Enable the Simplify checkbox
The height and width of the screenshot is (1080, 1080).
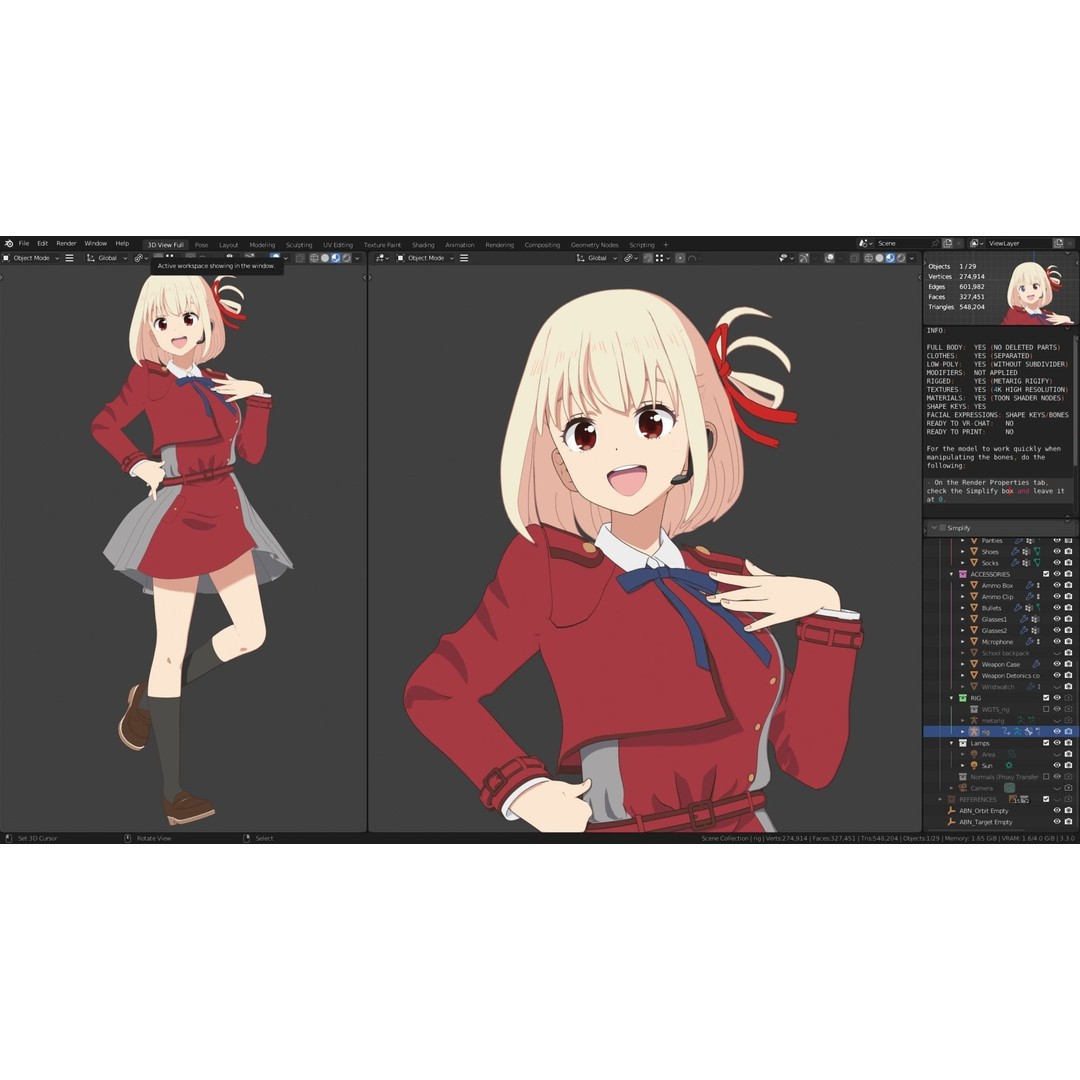(x=942, y=528)
